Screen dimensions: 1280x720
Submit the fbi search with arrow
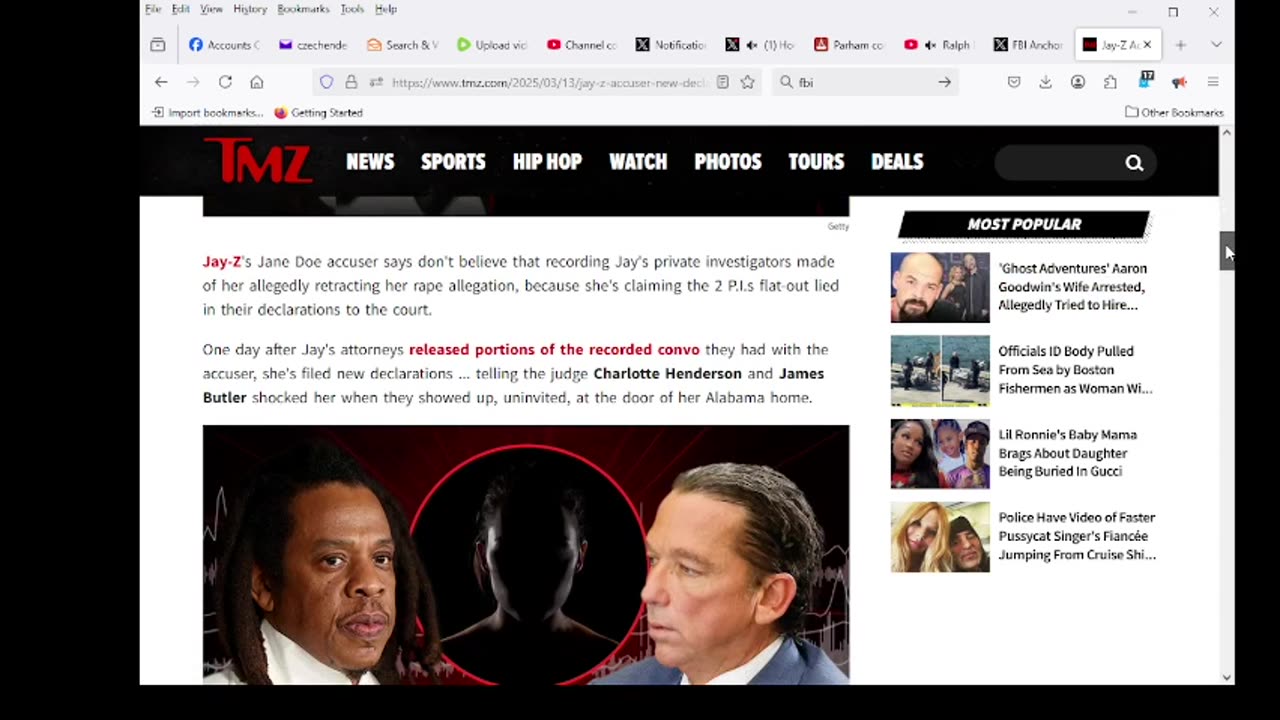(x=944, y=82)
